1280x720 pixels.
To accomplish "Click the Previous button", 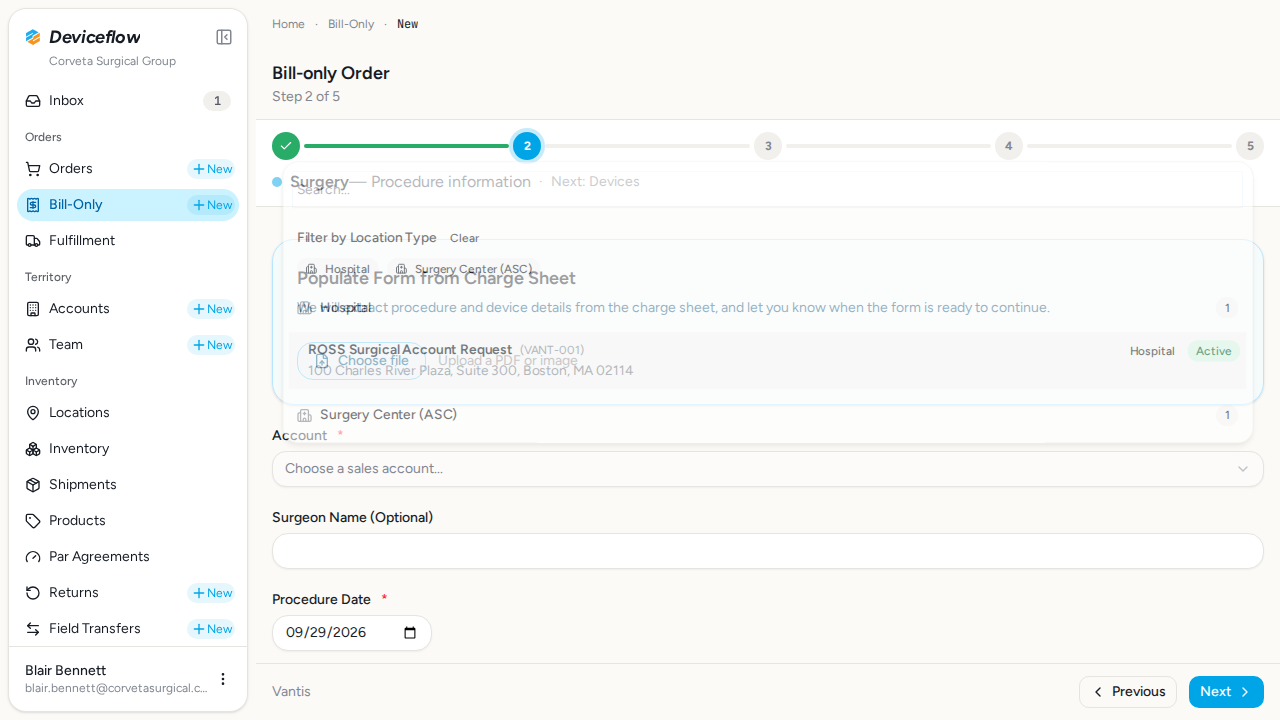I will click(x=1128, y=692).
